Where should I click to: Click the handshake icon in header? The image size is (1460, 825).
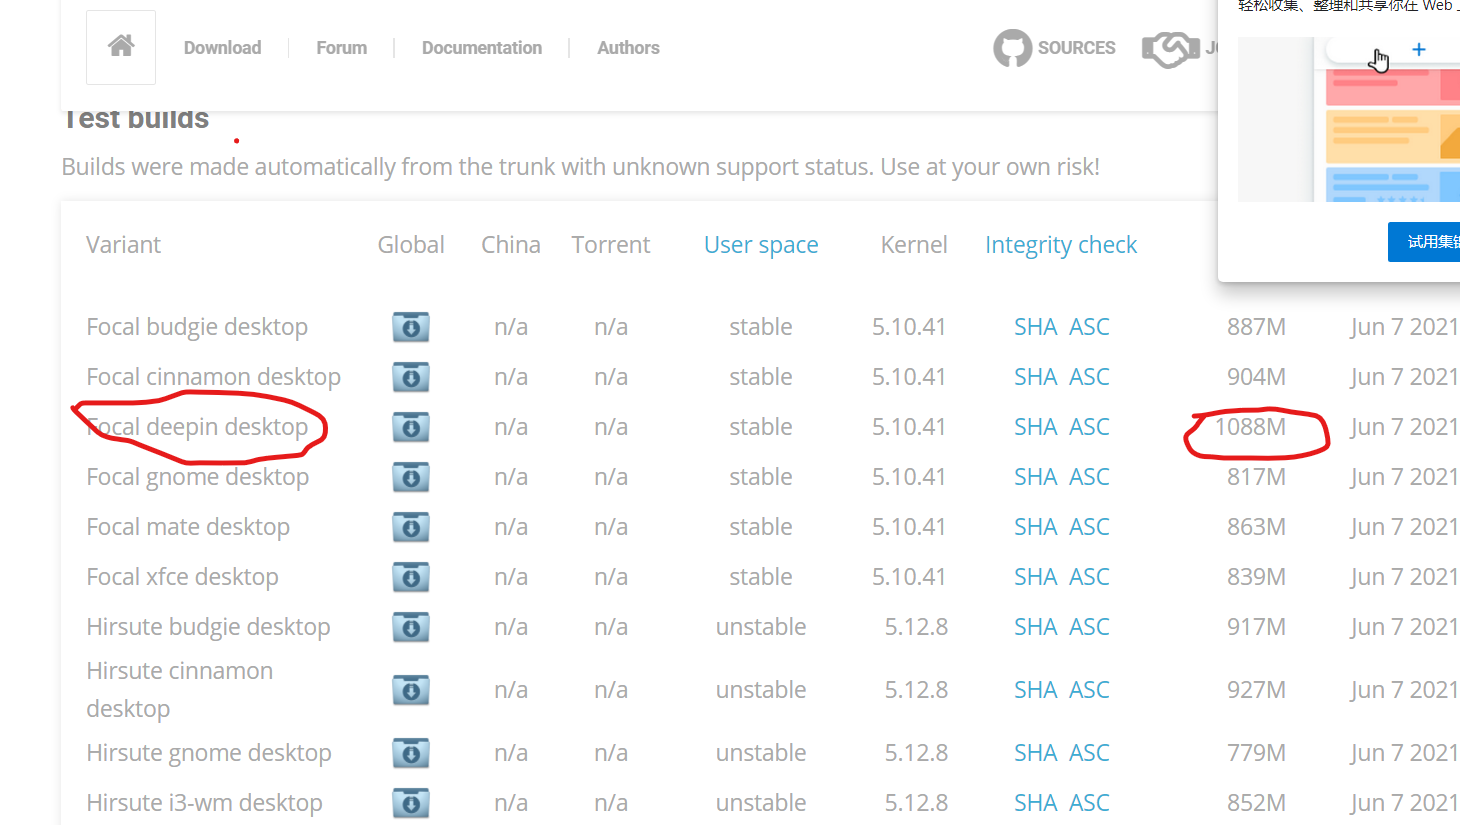point(1170,48)
